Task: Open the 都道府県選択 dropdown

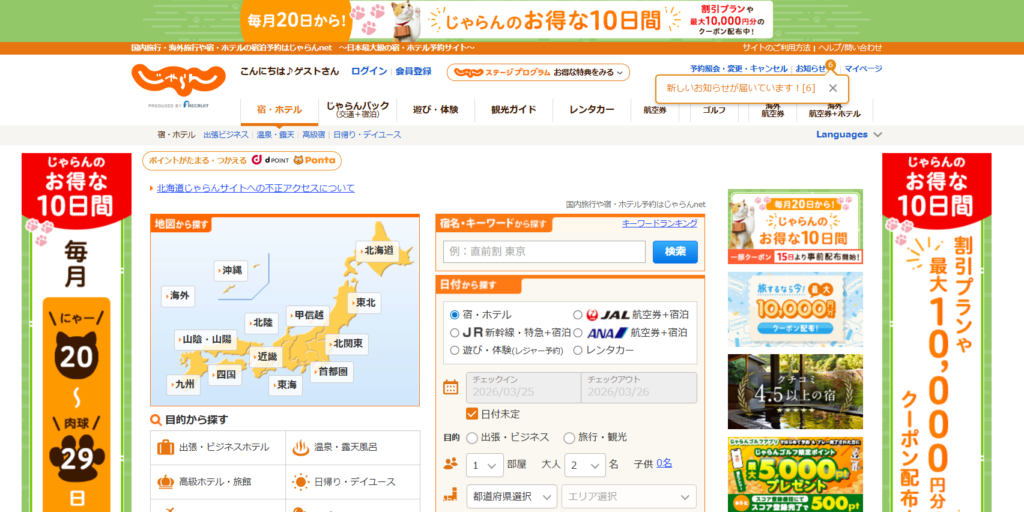Action: click(x=512, y=496)
